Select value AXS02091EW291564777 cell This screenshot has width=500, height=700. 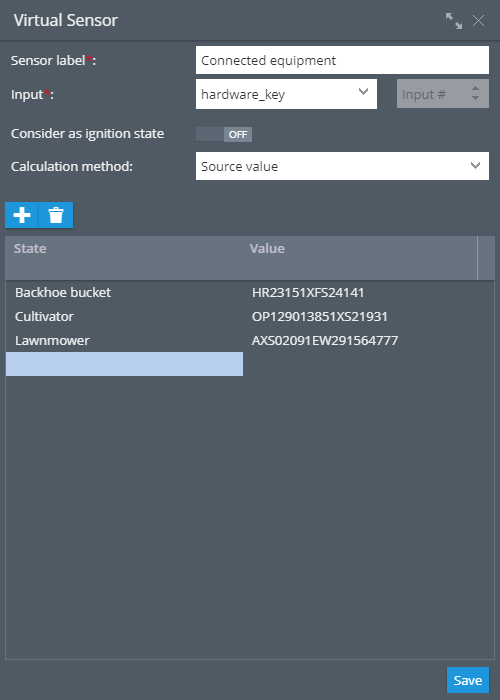coord(325,340)
